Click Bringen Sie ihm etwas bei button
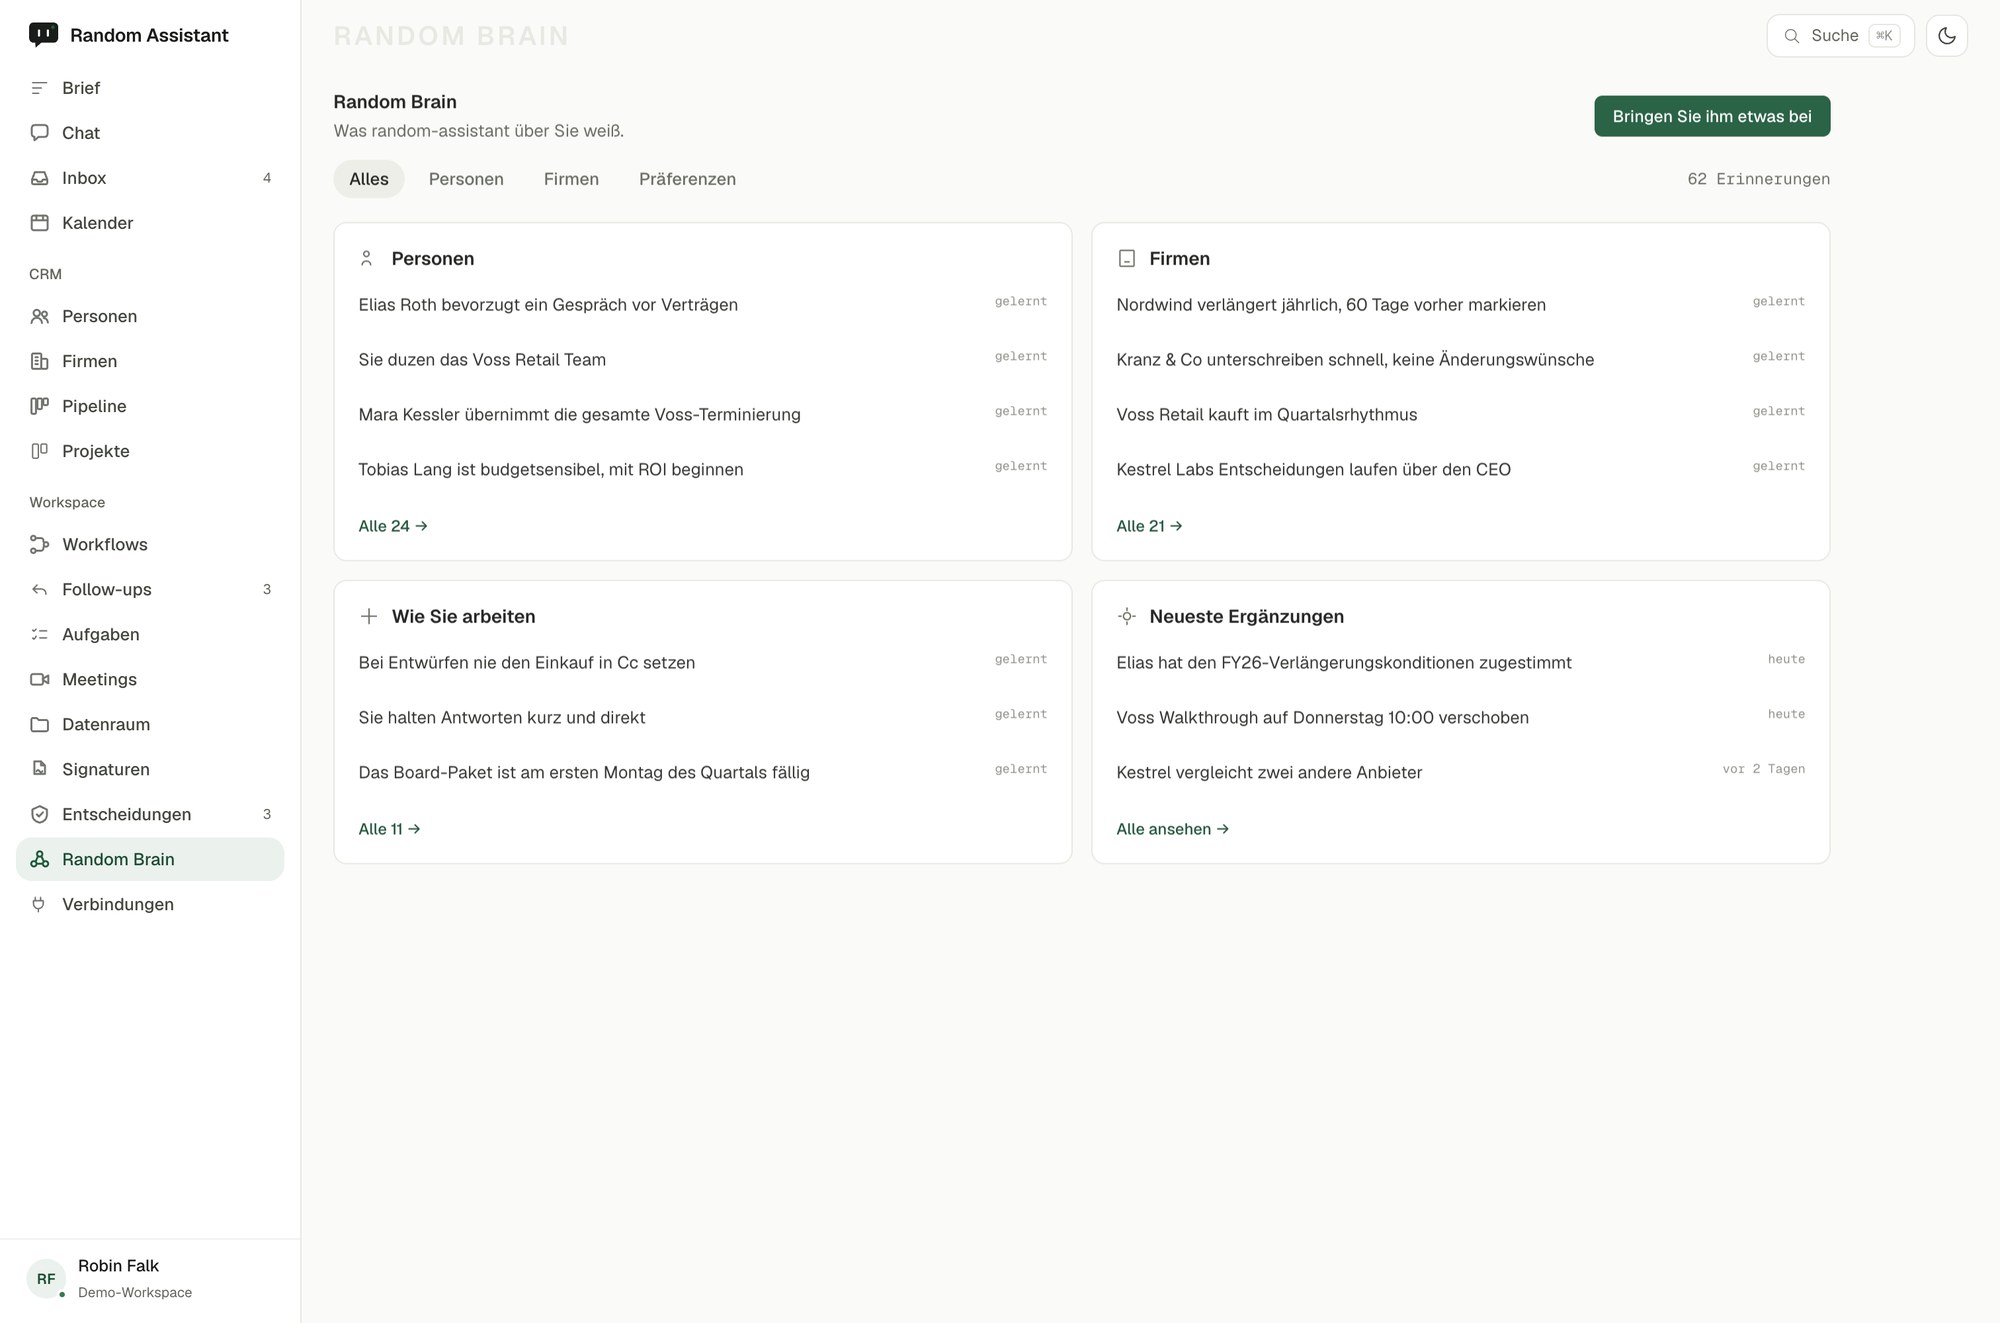The height and width of the screenshot is (1323, 2000). click(1712, 116)
